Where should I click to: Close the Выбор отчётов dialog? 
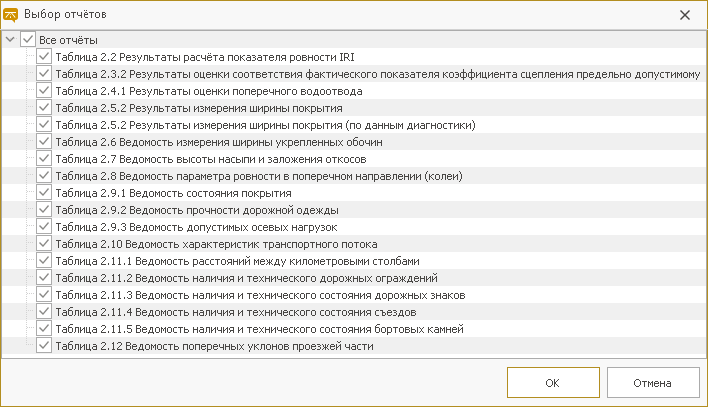pyautogui.click(x=685, y=15)
